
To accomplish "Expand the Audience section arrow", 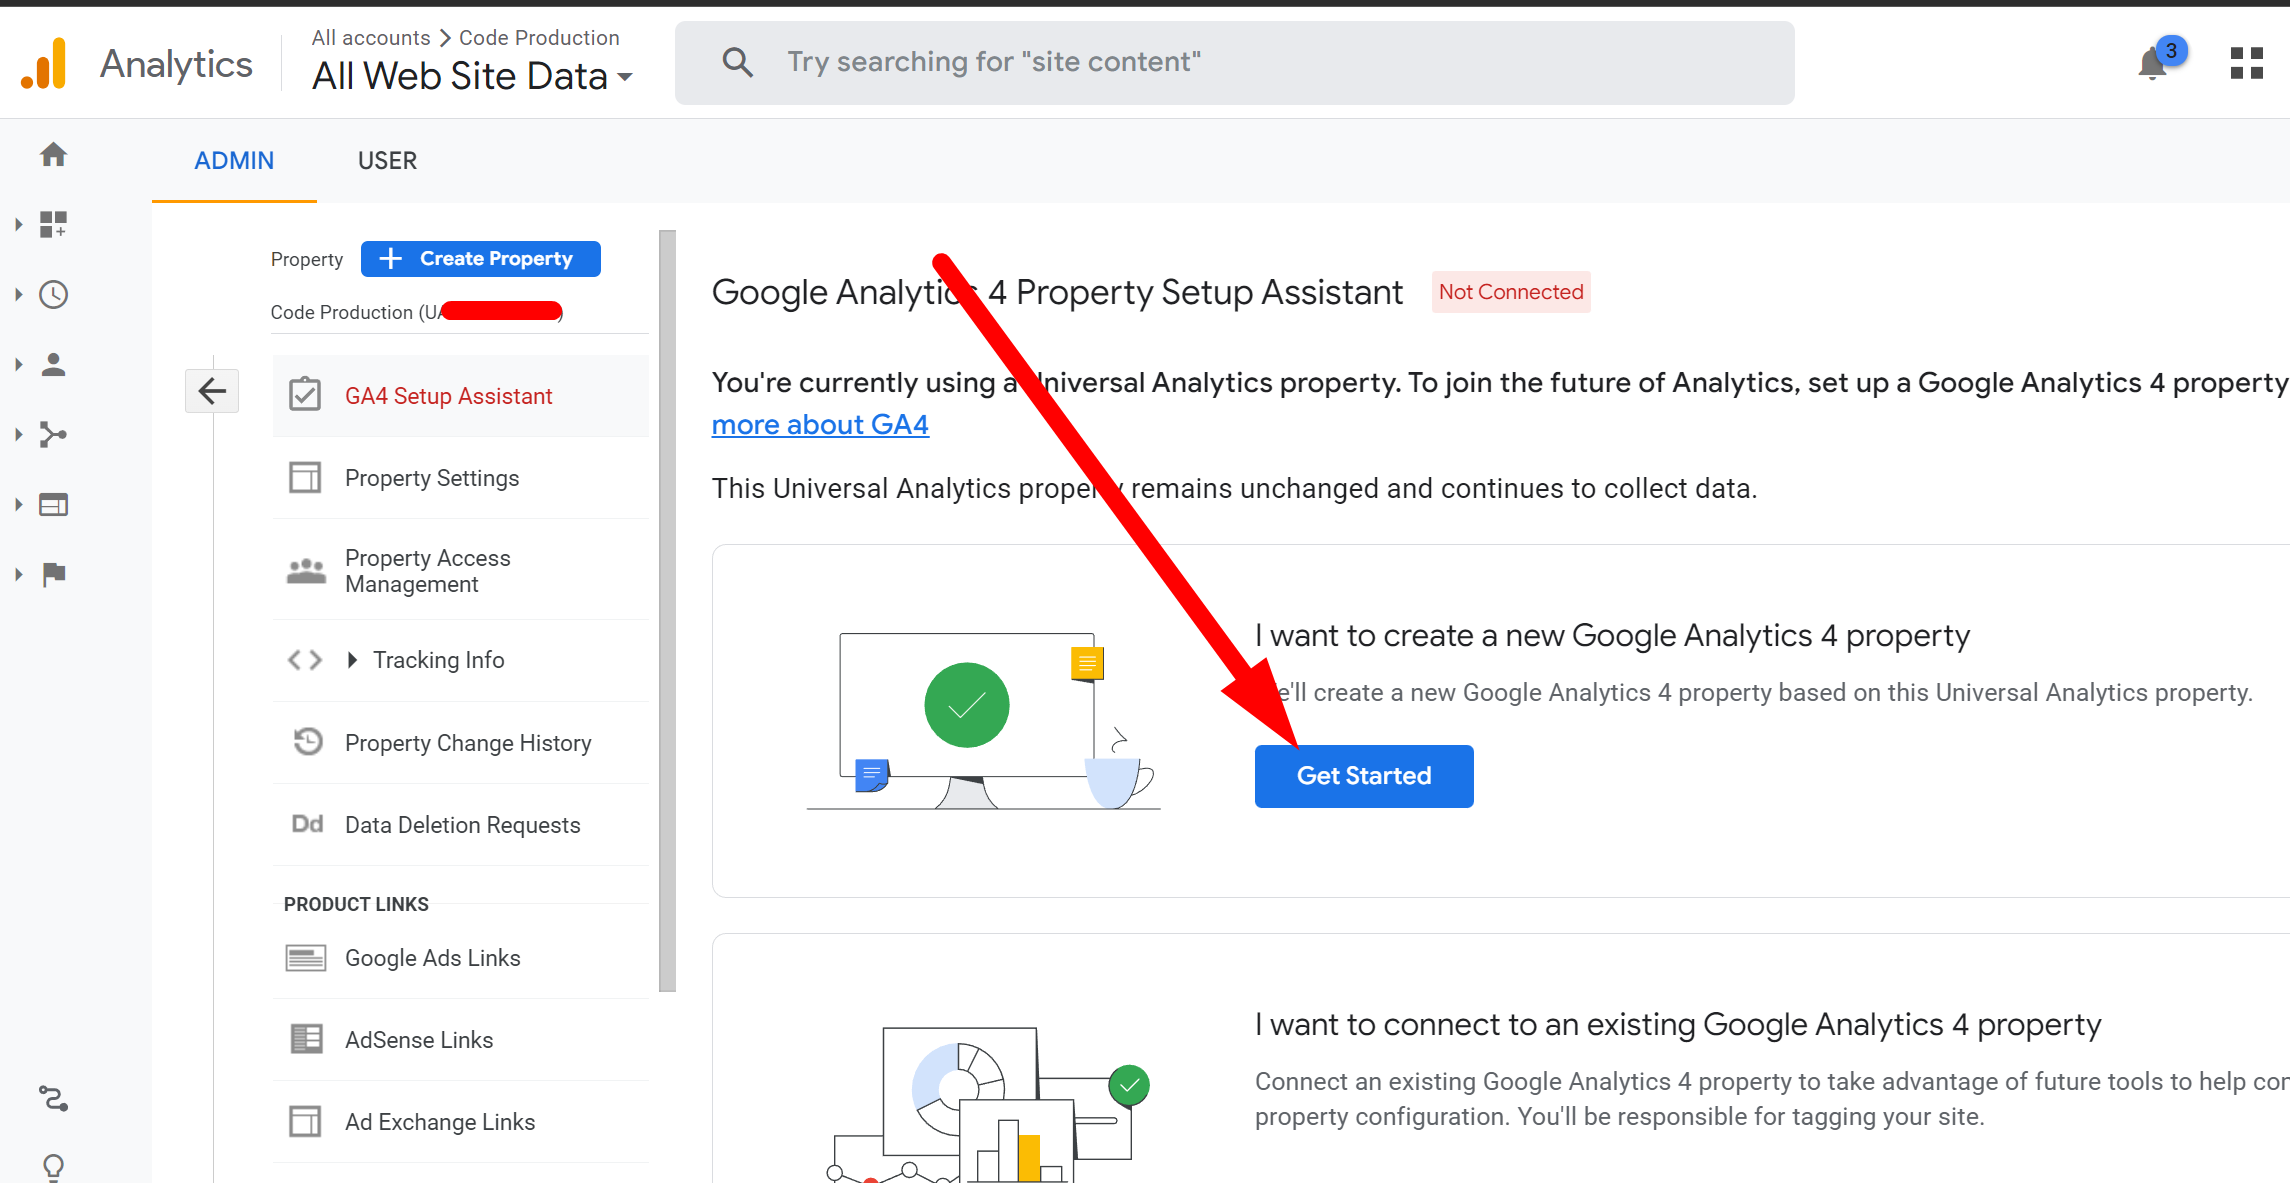I will [19, 364].
